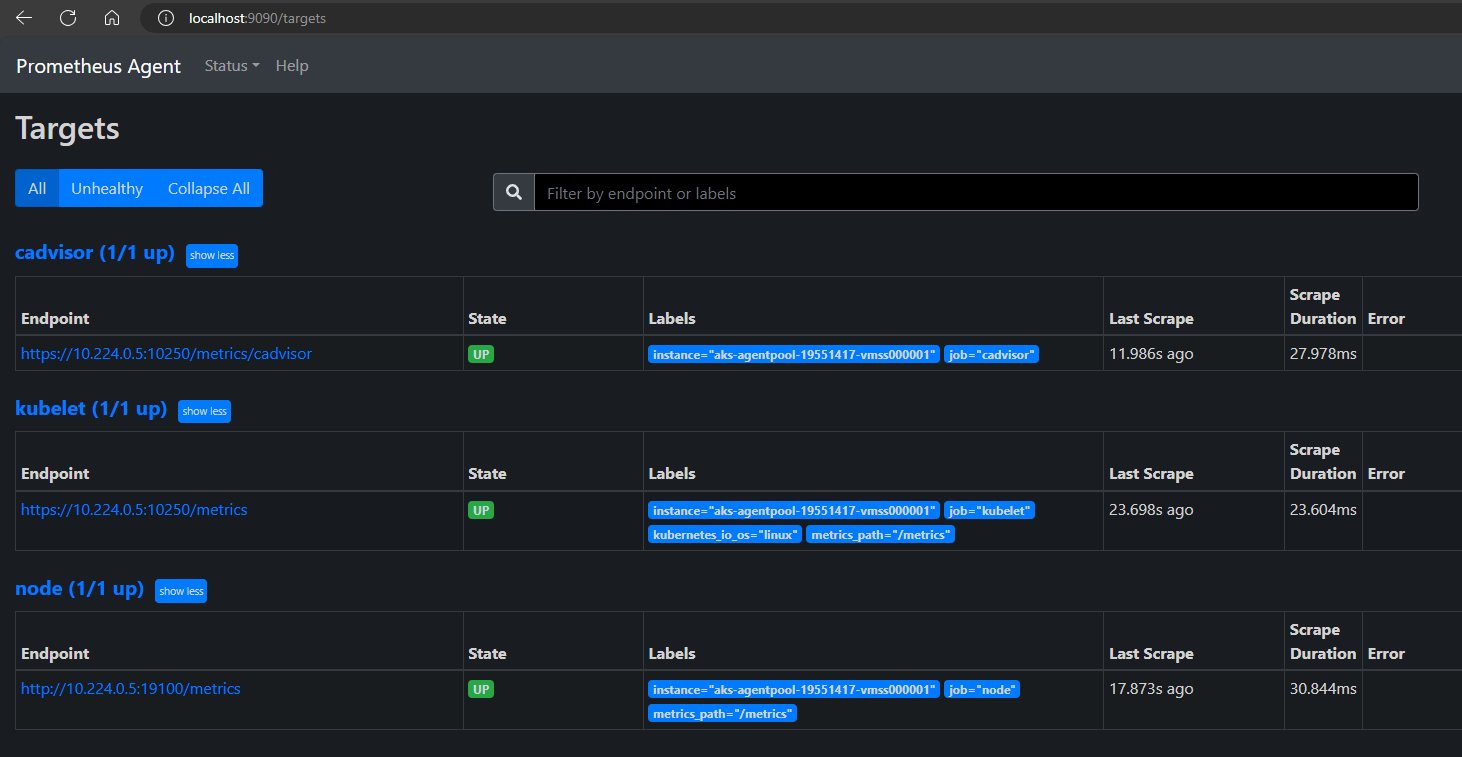1462x757 pixels.
Task: Click the instance label in kubelet row
Action: pyautogui.click(x=794, y=510)
